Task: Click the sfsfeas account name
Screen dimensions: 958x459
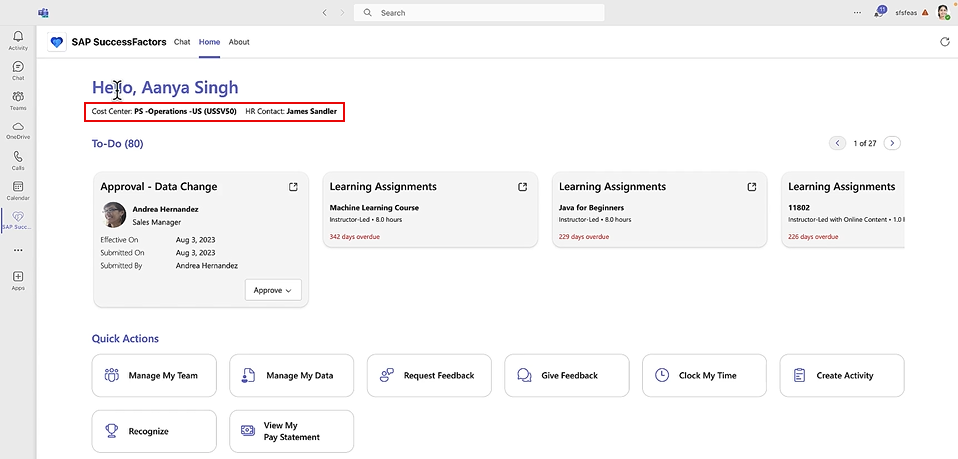Action: point(906,12)
